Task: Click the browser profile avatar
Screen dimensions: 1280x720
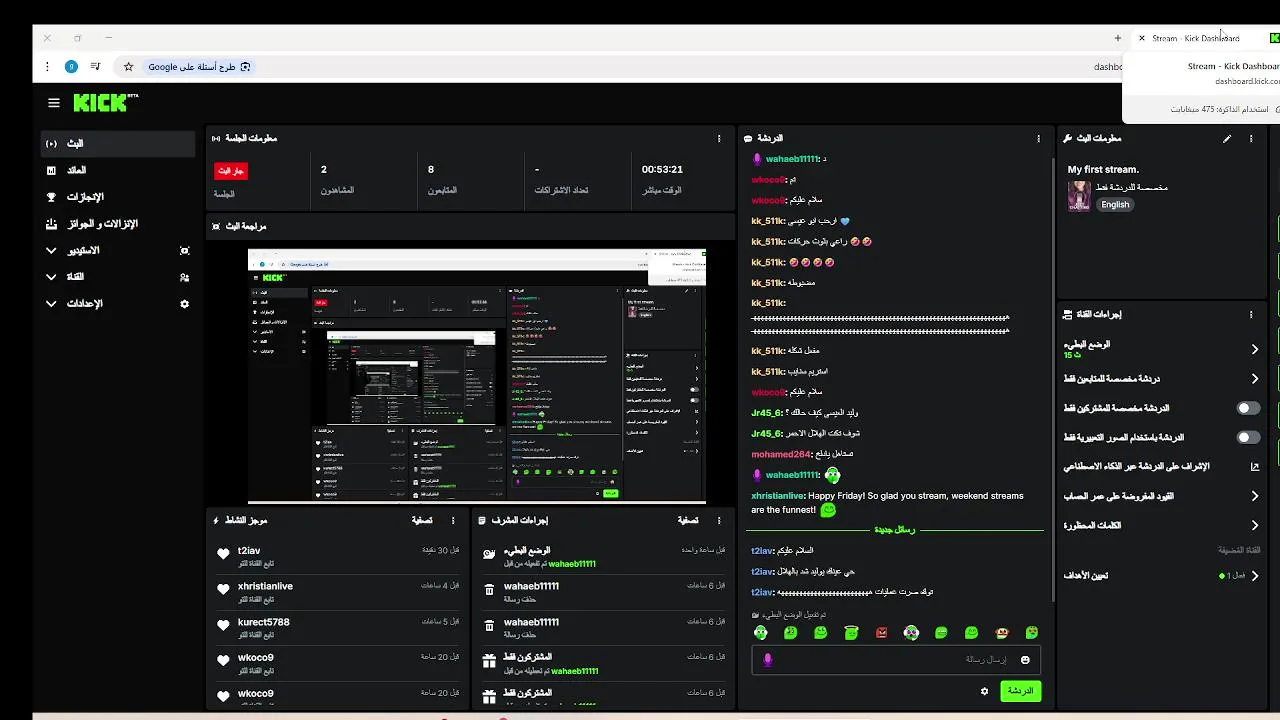Action: pos(71,67)
